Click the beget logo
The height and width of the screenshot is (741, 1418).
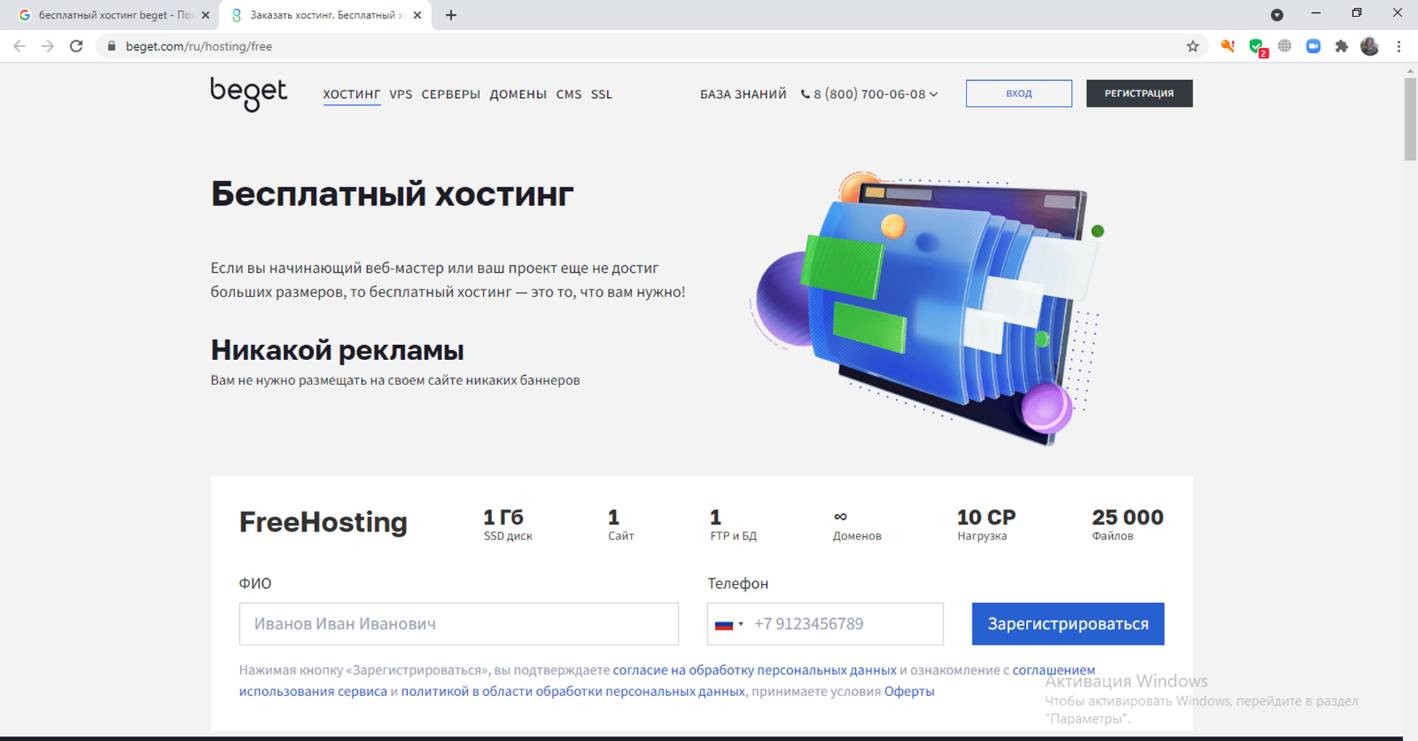point(248,93)
